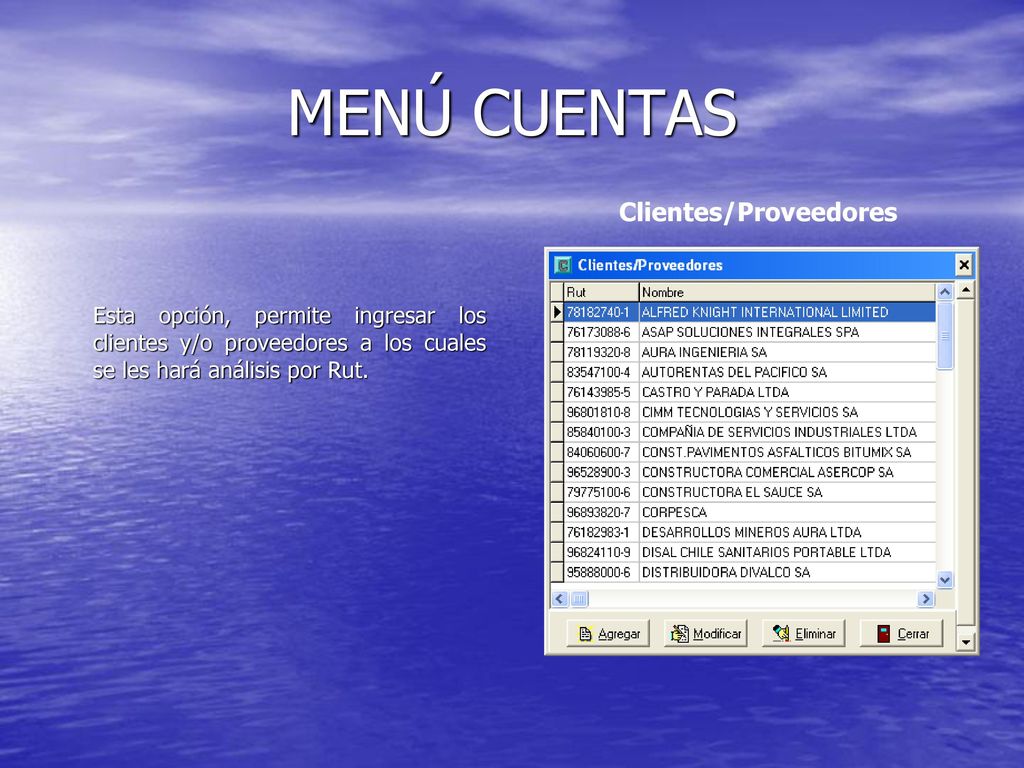Click the Modificar button
The height and width of the screenshot is (768, 1024).
pos(705,633)
